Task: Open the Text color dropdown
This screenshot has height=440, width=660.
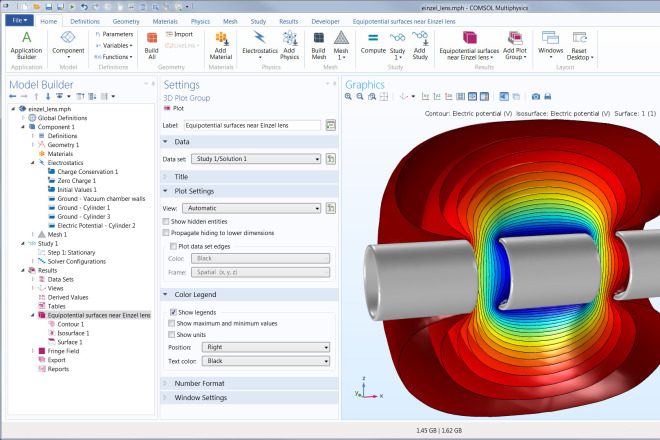Action: tap(266, 361)
